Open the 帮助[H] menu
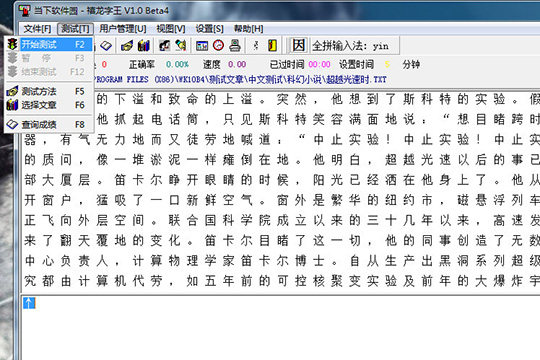The image size is (540, 360). pos(249,29)
